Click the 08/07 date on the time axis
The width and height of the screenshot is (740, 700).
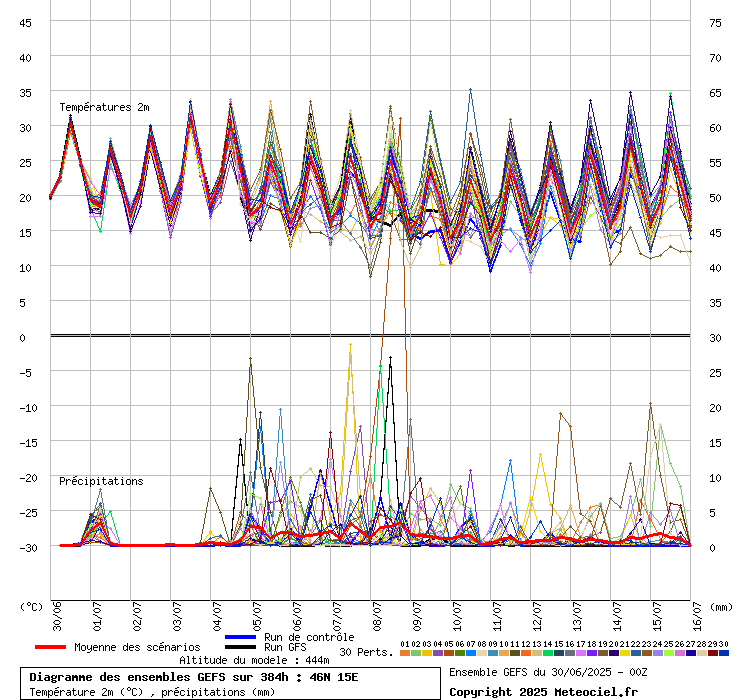coord(377,613)
